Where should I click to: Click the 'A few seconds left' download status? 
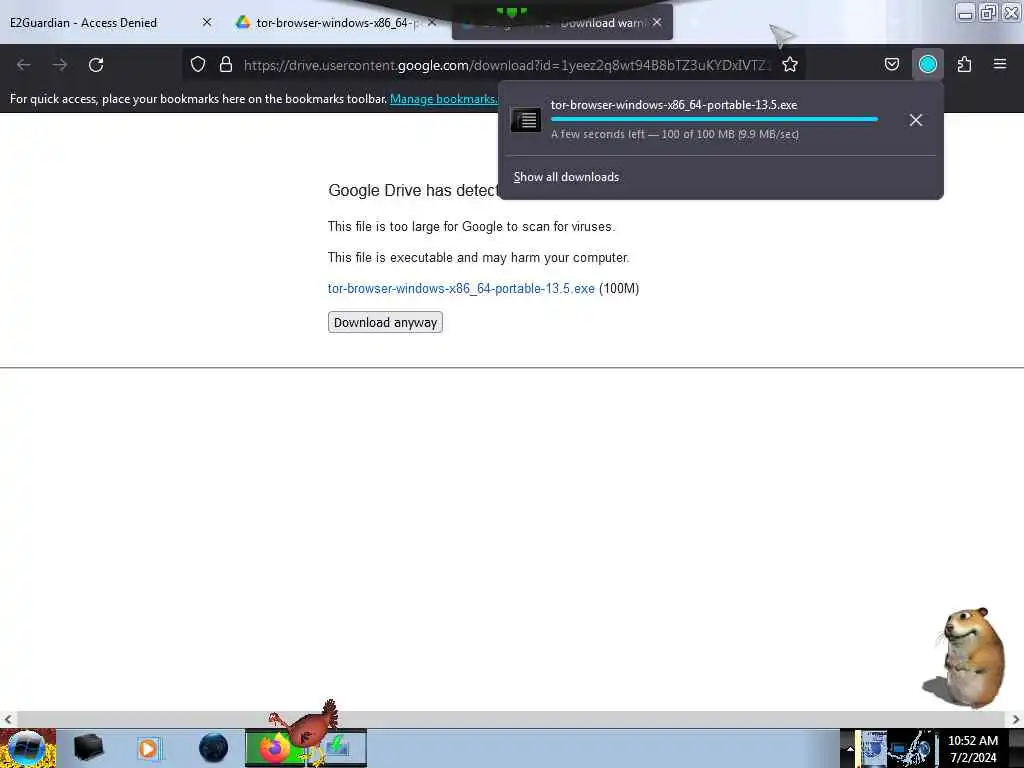pos(675,134)
